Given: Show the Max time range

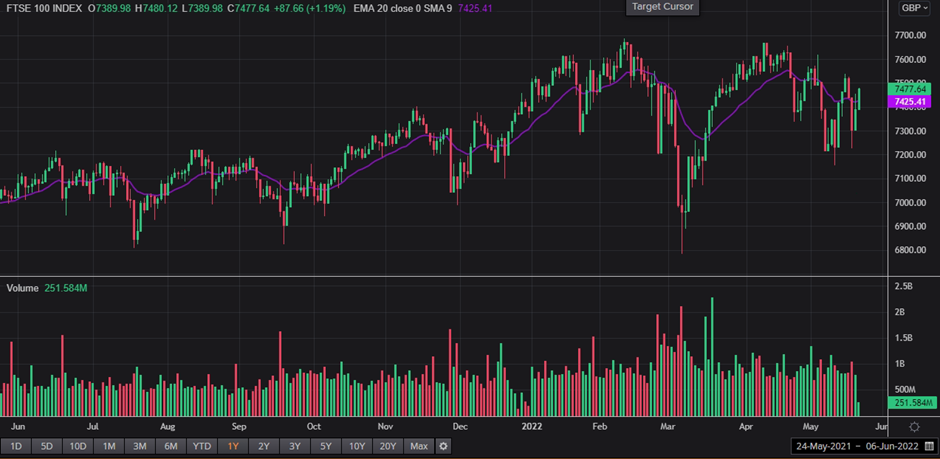Looking at the screenshot, I should tap(419, 446).
